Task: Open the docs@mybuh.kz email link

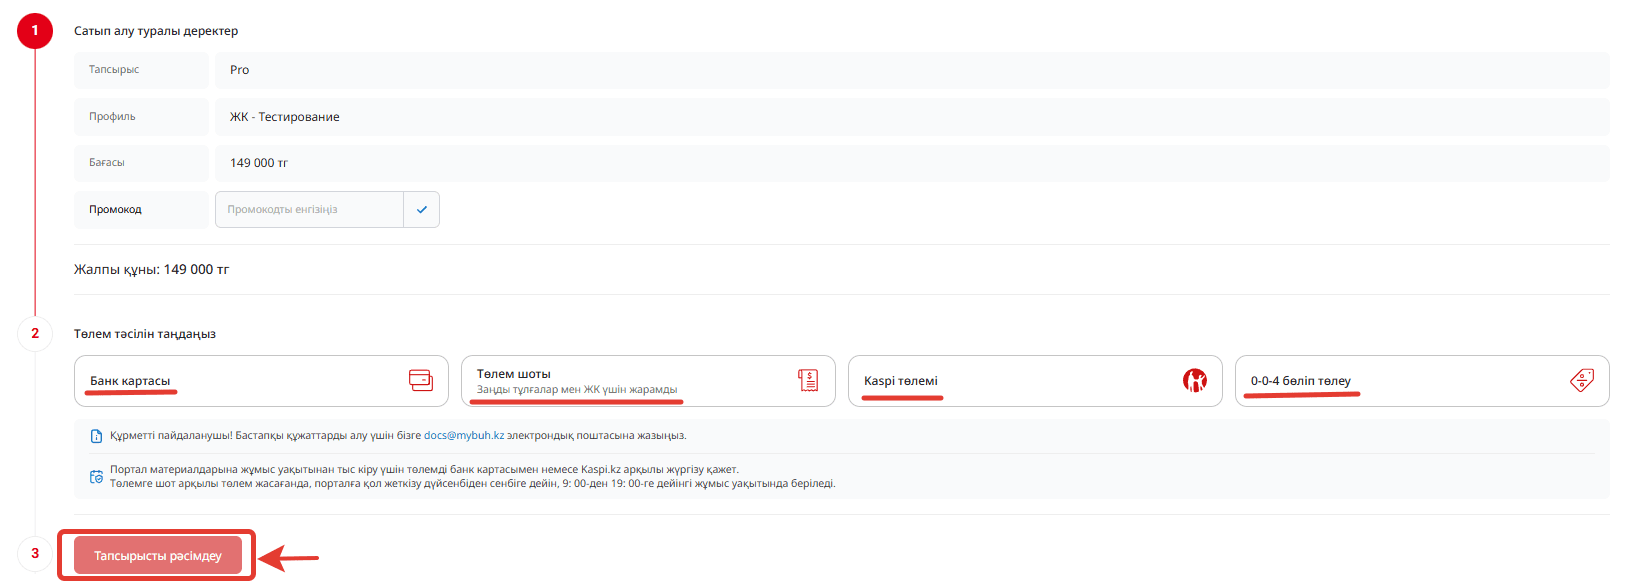Action: [464, 436]
